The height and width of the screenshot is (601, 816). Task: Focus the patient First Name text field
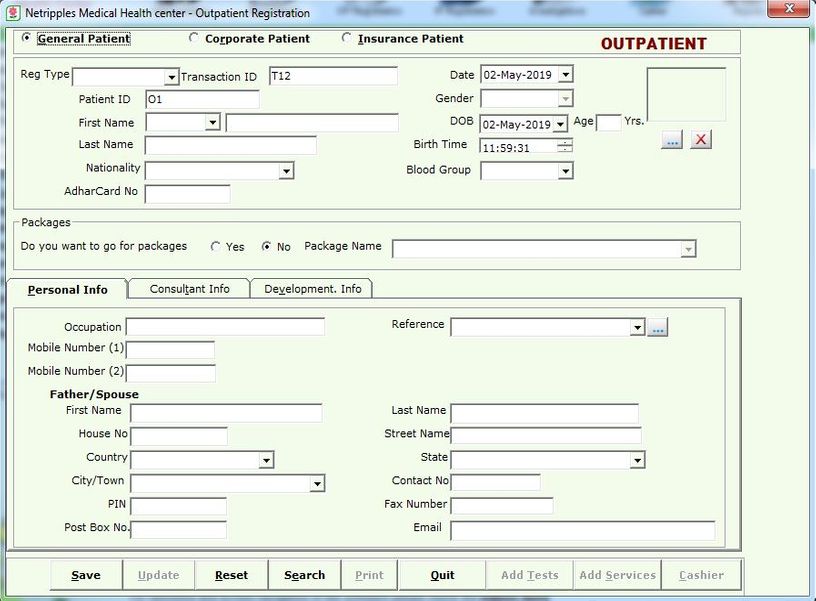312,123
